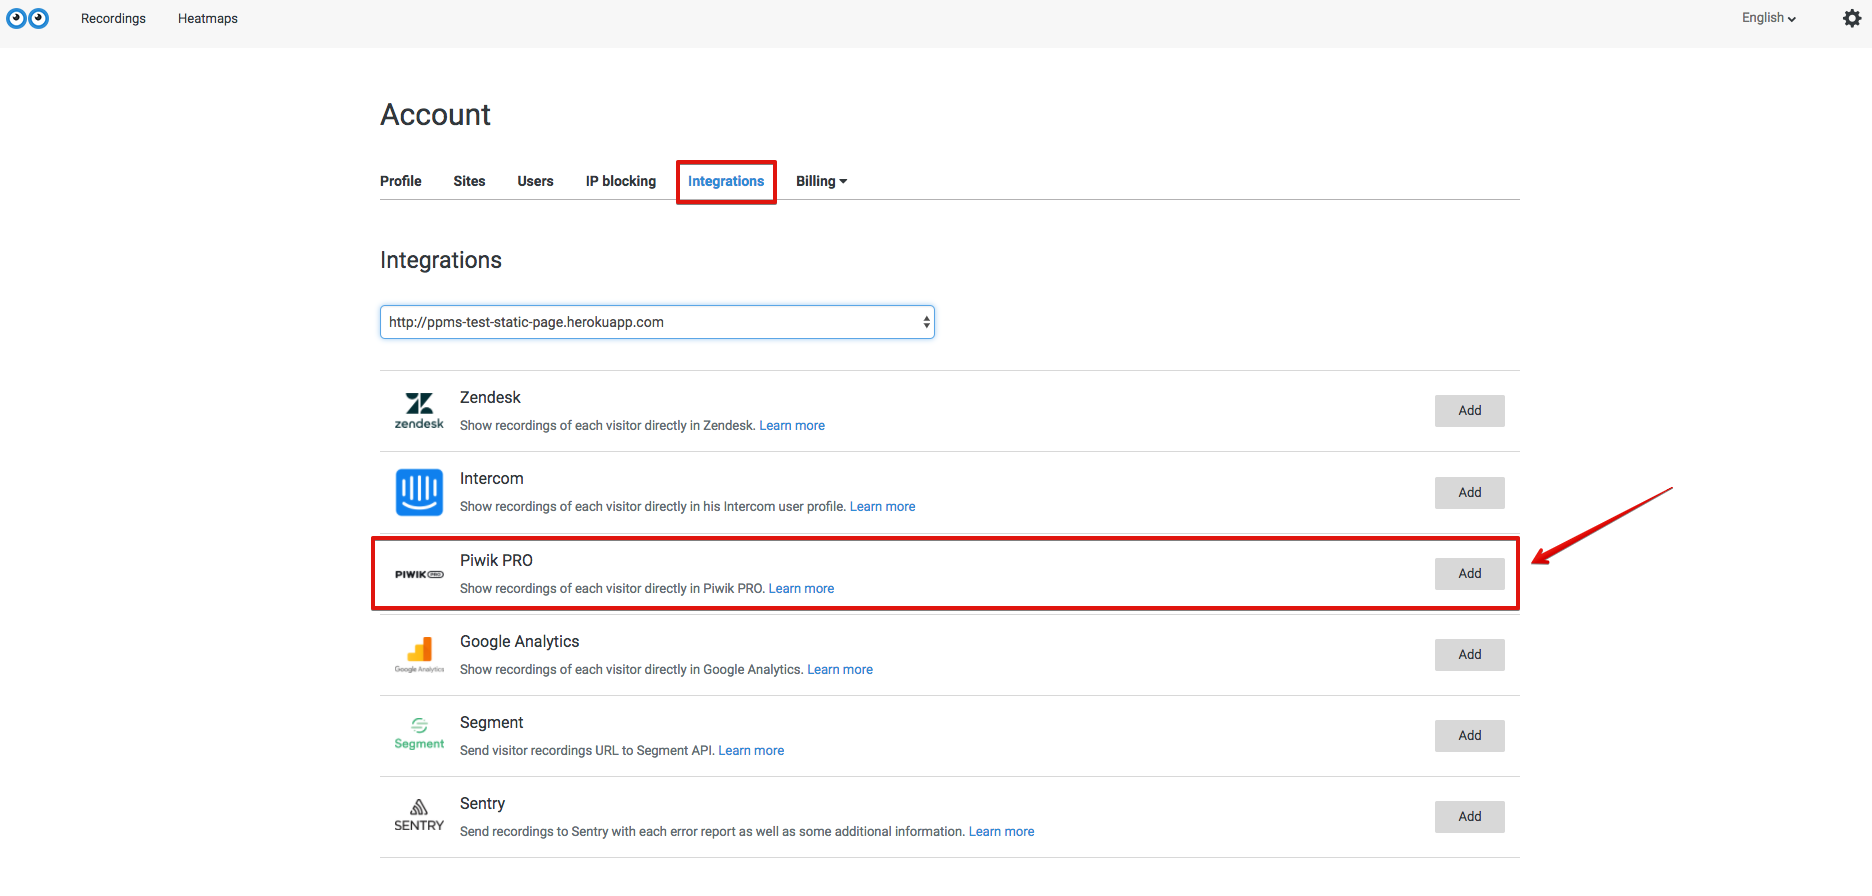Expand the Billing dropdown tab
The image size is (1872, 896).
click(x=821, y=181)
